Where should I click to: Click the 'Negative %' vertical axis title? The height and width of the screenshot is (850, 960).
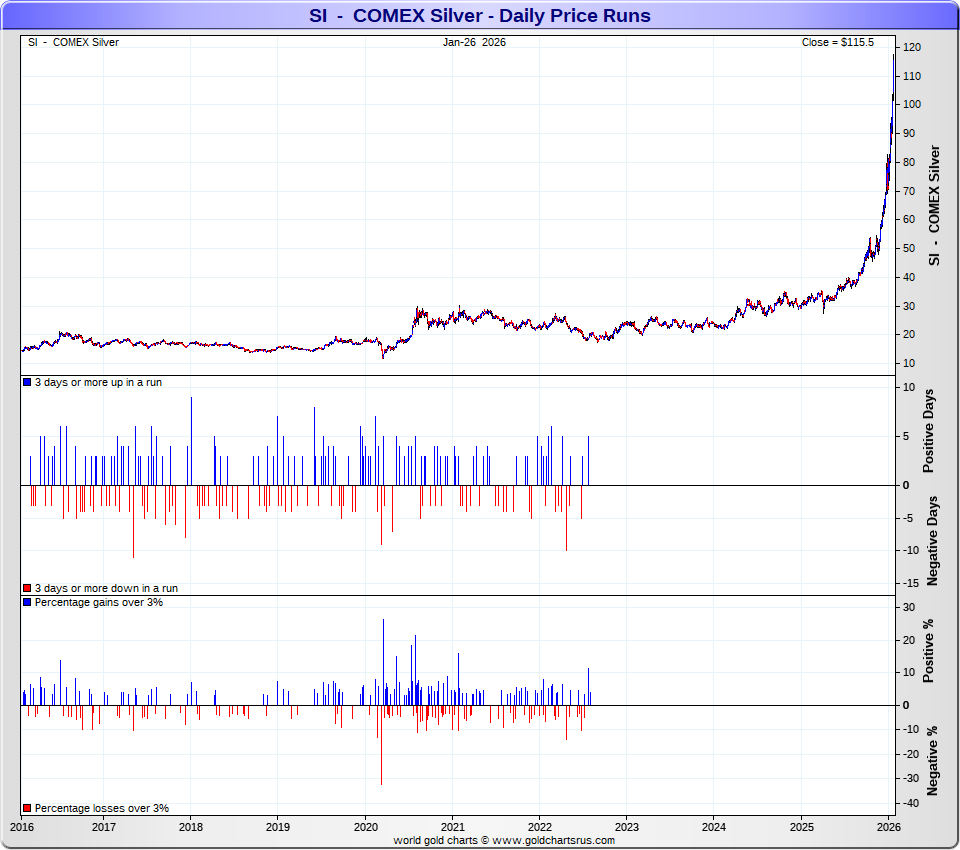(932, 760)
